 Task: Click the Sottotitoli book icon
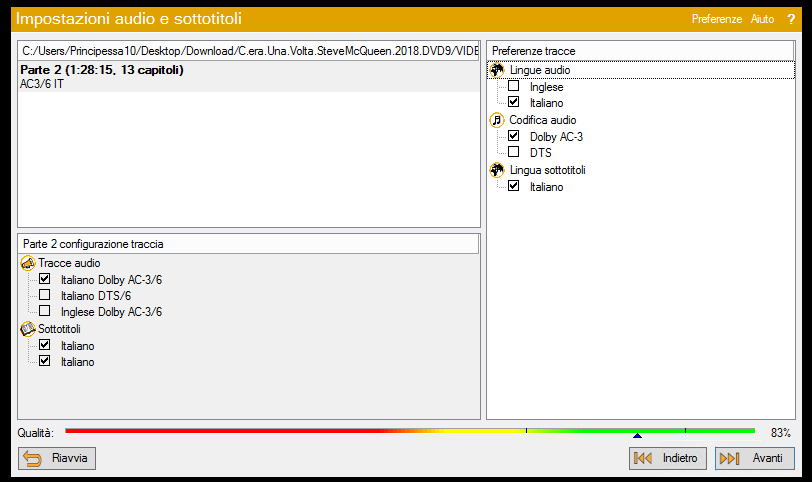click(x=28, y=329)
